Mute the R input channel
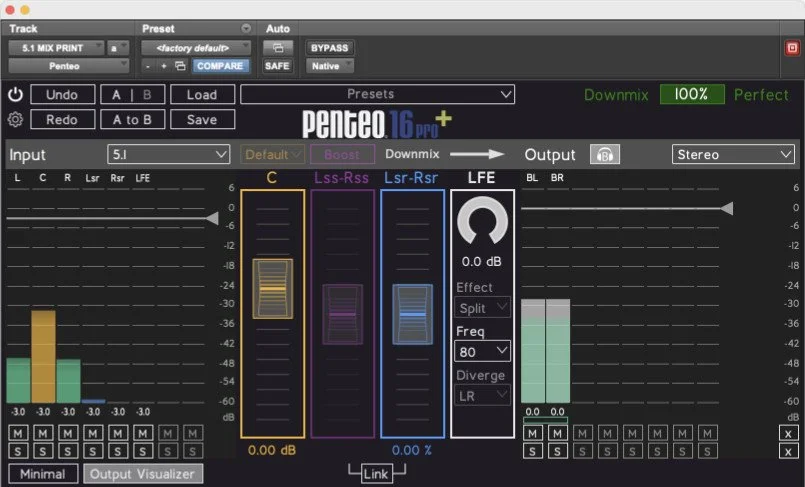 pyautogui.click(x=68, y=434)
